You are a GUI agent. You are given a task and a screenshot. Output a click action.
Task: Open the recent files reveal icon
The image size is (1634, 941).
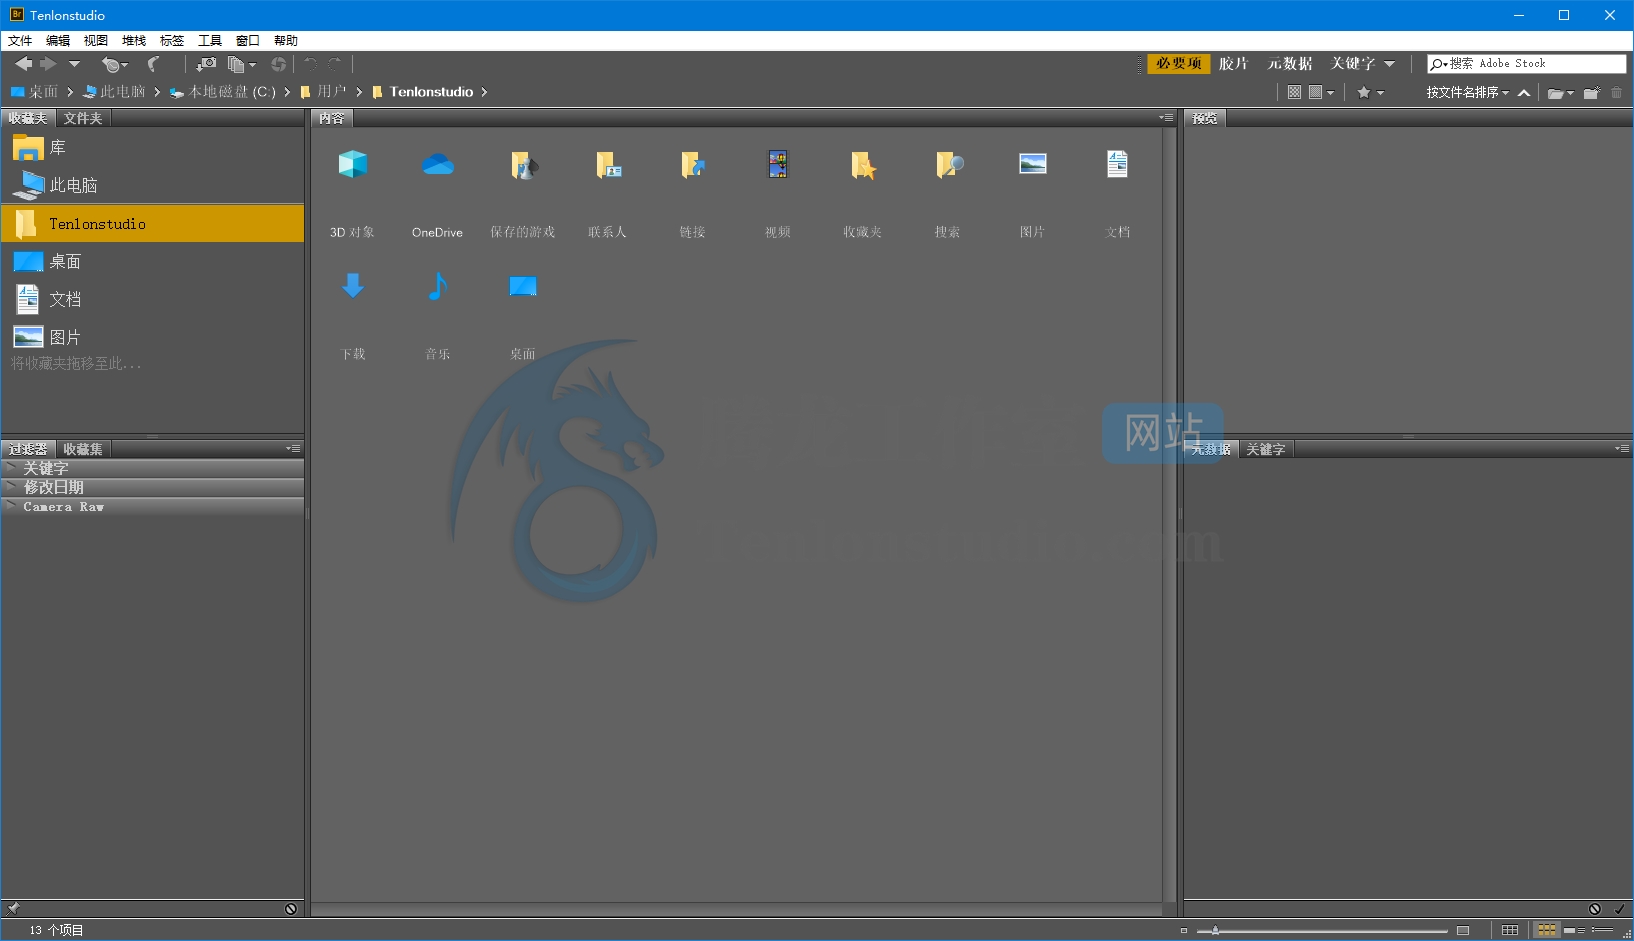pyautogui.click(x=114, y=64)
